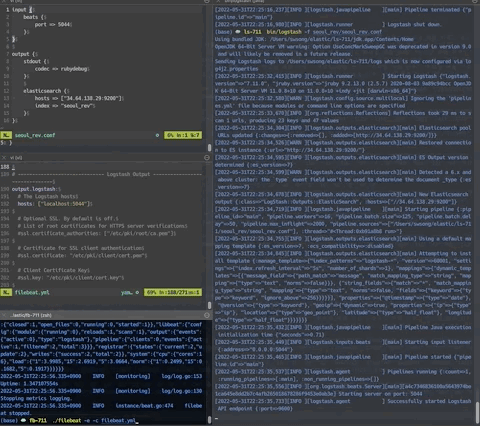The width and height of the screenshot is (480, 426).
Task: Click the hosts: ["localhost:5044"] line
Action: point(55,204)
